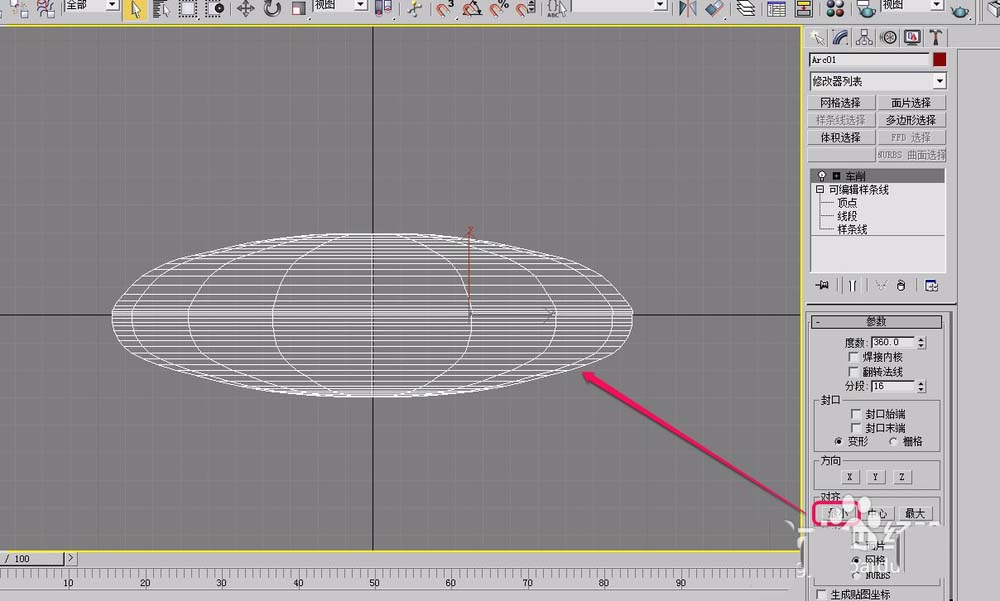Click the Use Pivot Point Center icon
Image resolution: width=1000 pixels, height=601 pixels.
pyautogui.click(x=383, y=9)
